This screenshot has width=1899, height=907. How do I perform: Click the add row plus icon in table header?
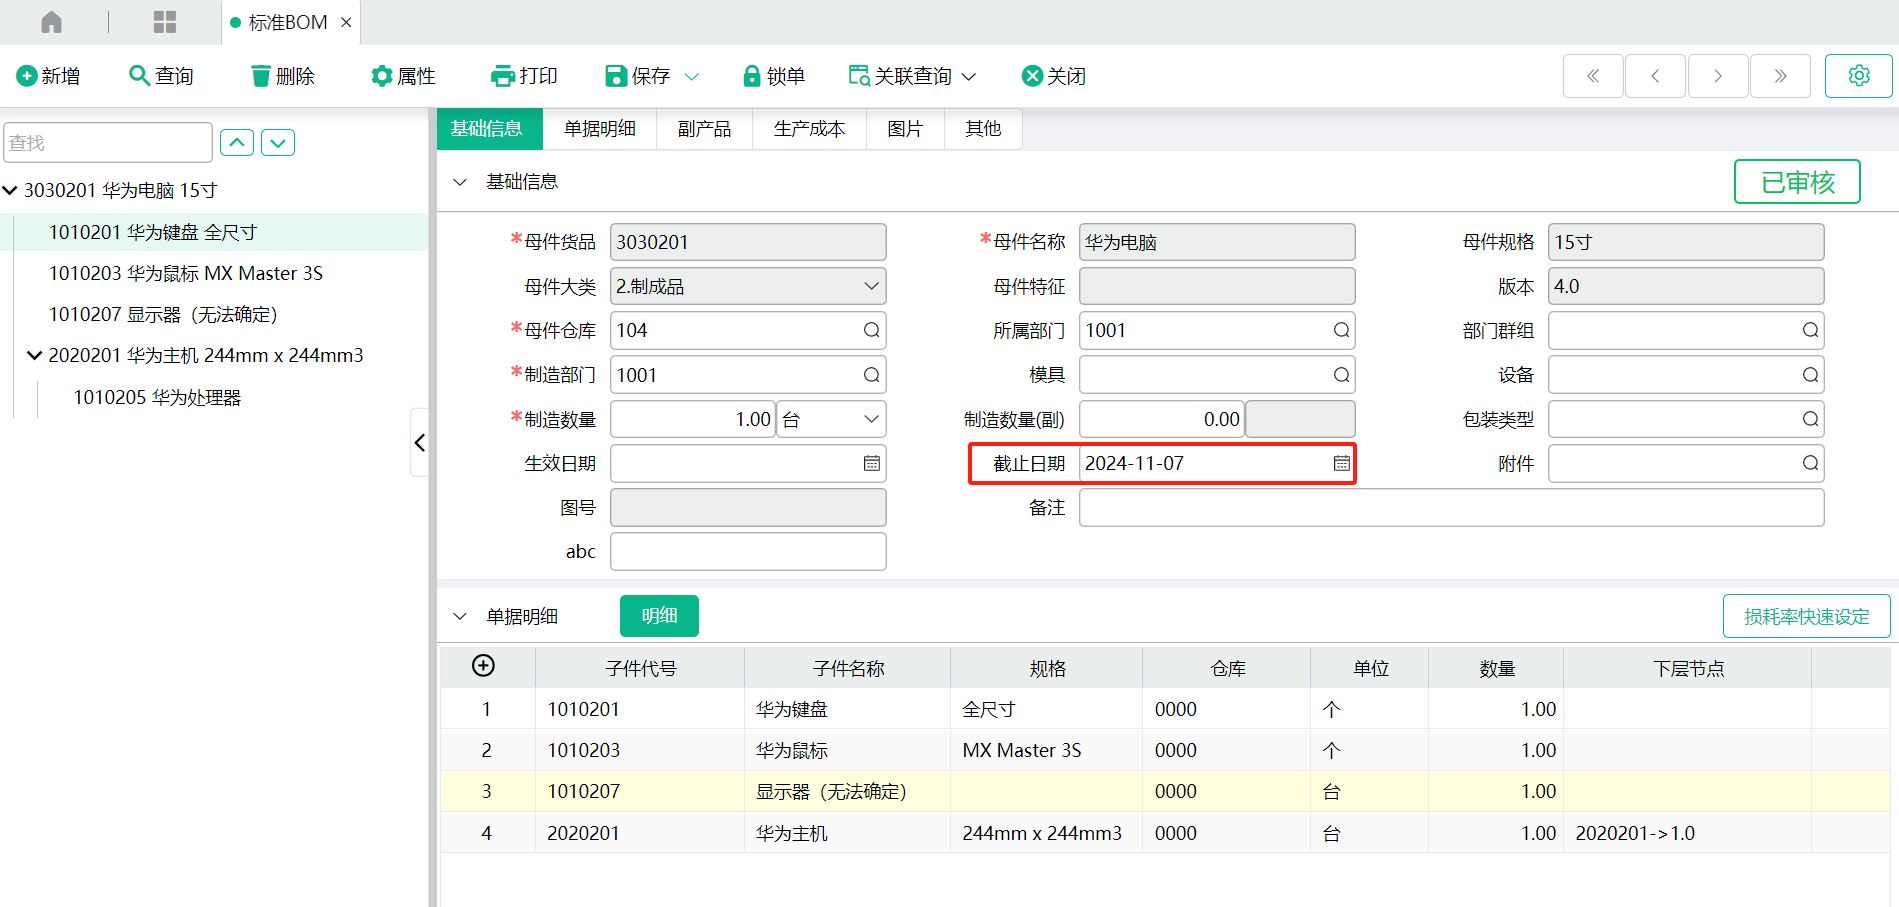pyautogui.click(x=483, y=666)
